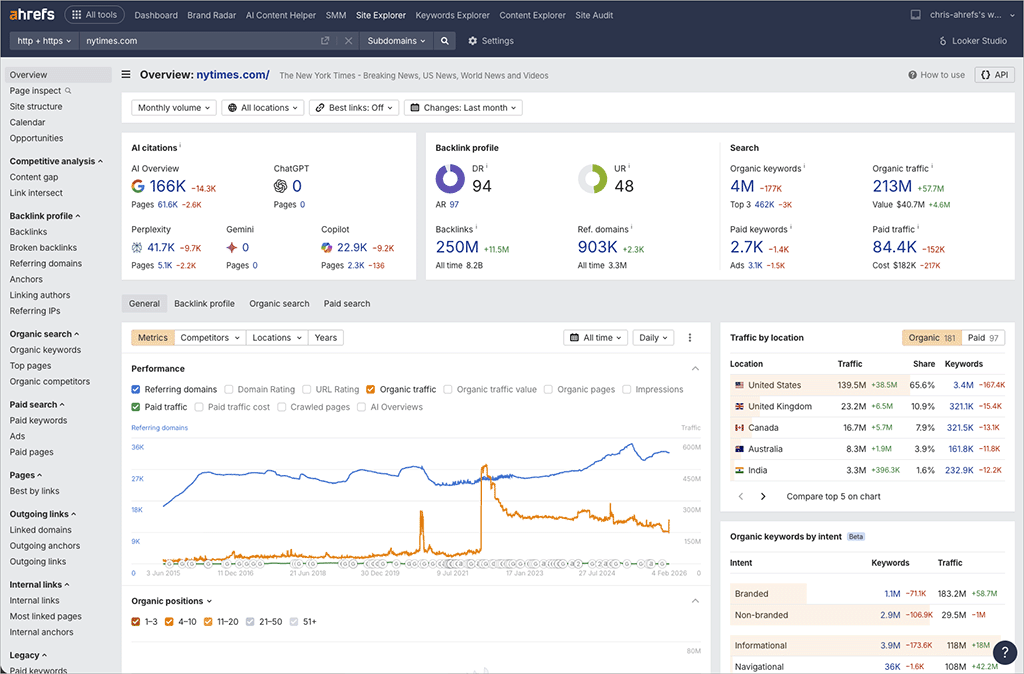Enable the Domain Rating checkbox

pos(227,389)
